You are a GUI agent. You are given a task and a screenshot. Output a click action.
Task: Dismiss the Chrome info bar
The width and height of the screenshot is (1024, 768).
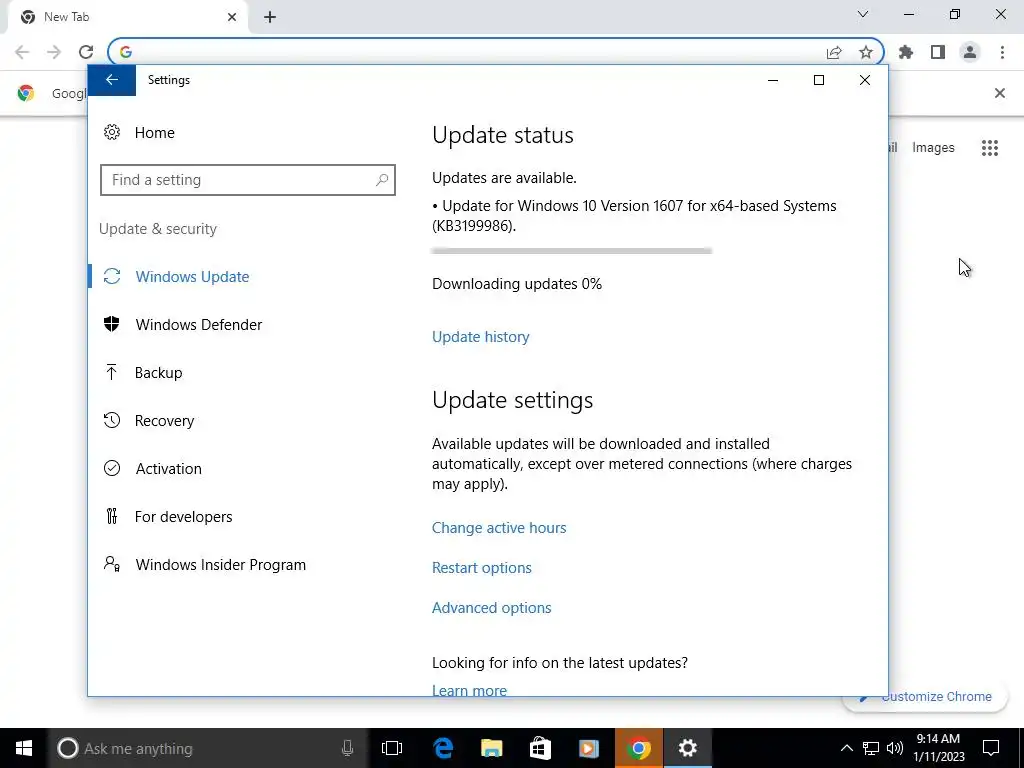(x=1000, y=93)
